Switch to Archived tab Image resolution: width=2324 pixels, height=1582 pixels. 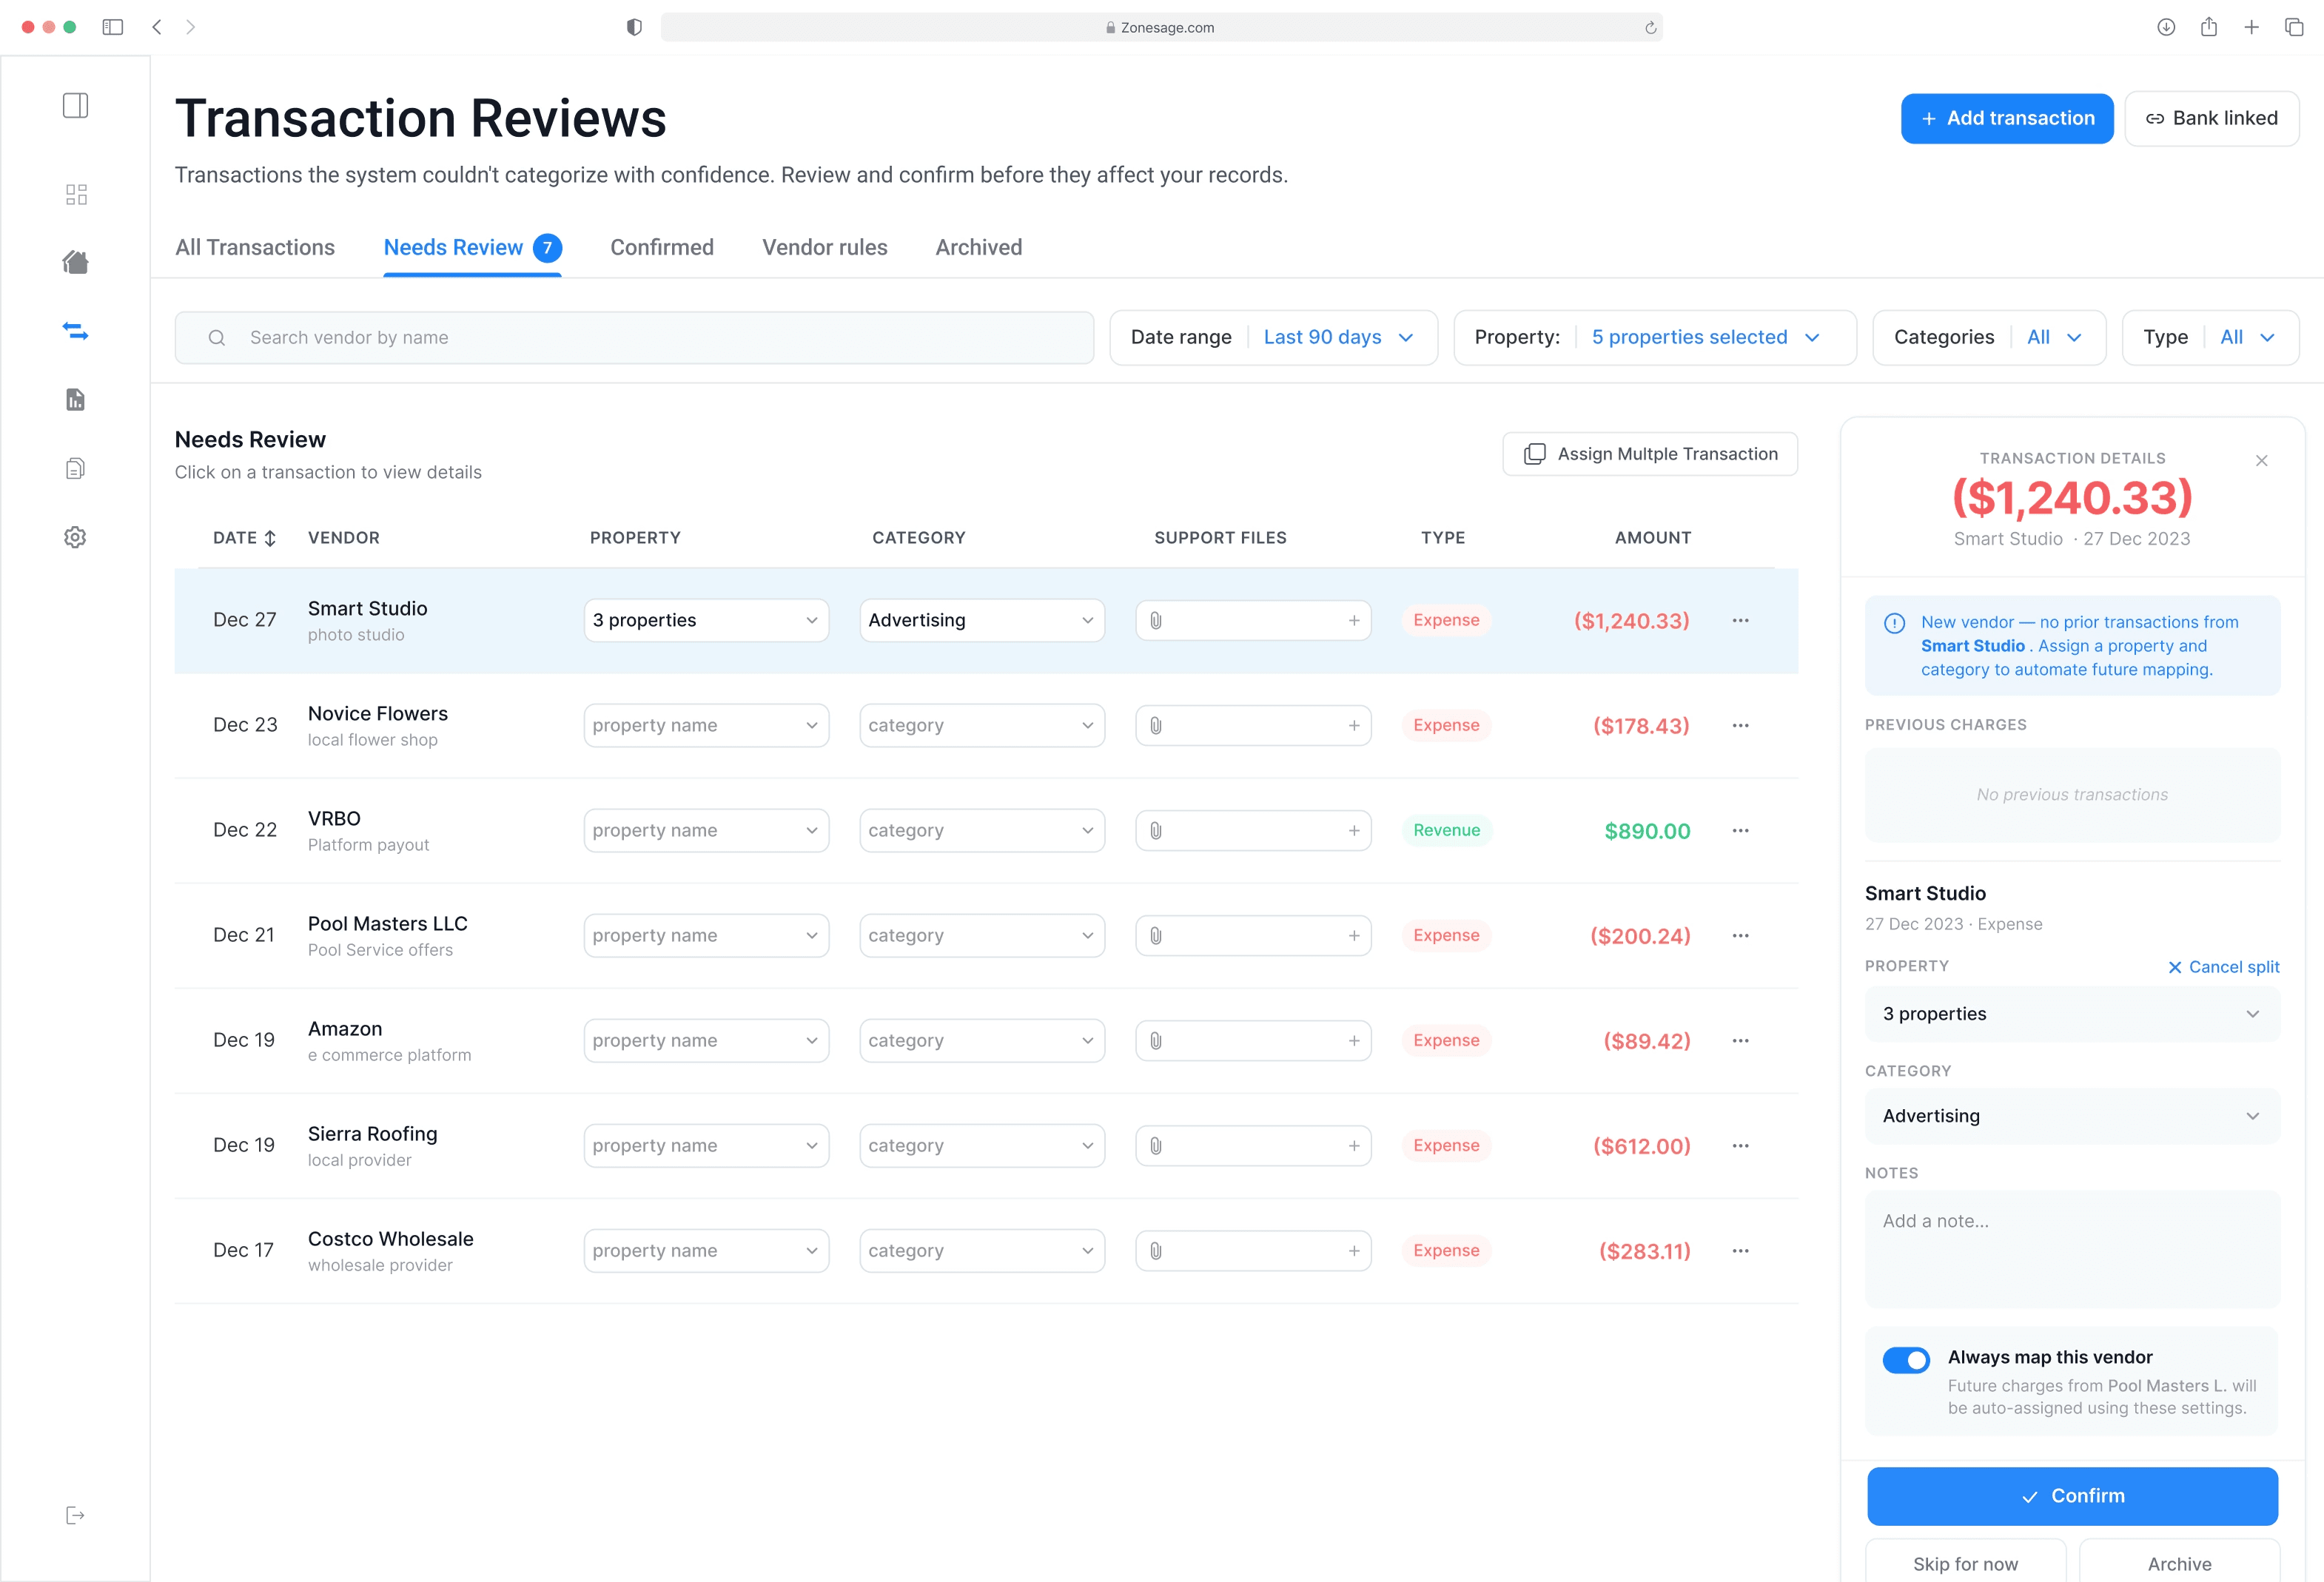pyautogui.click(x=979, y=248)
